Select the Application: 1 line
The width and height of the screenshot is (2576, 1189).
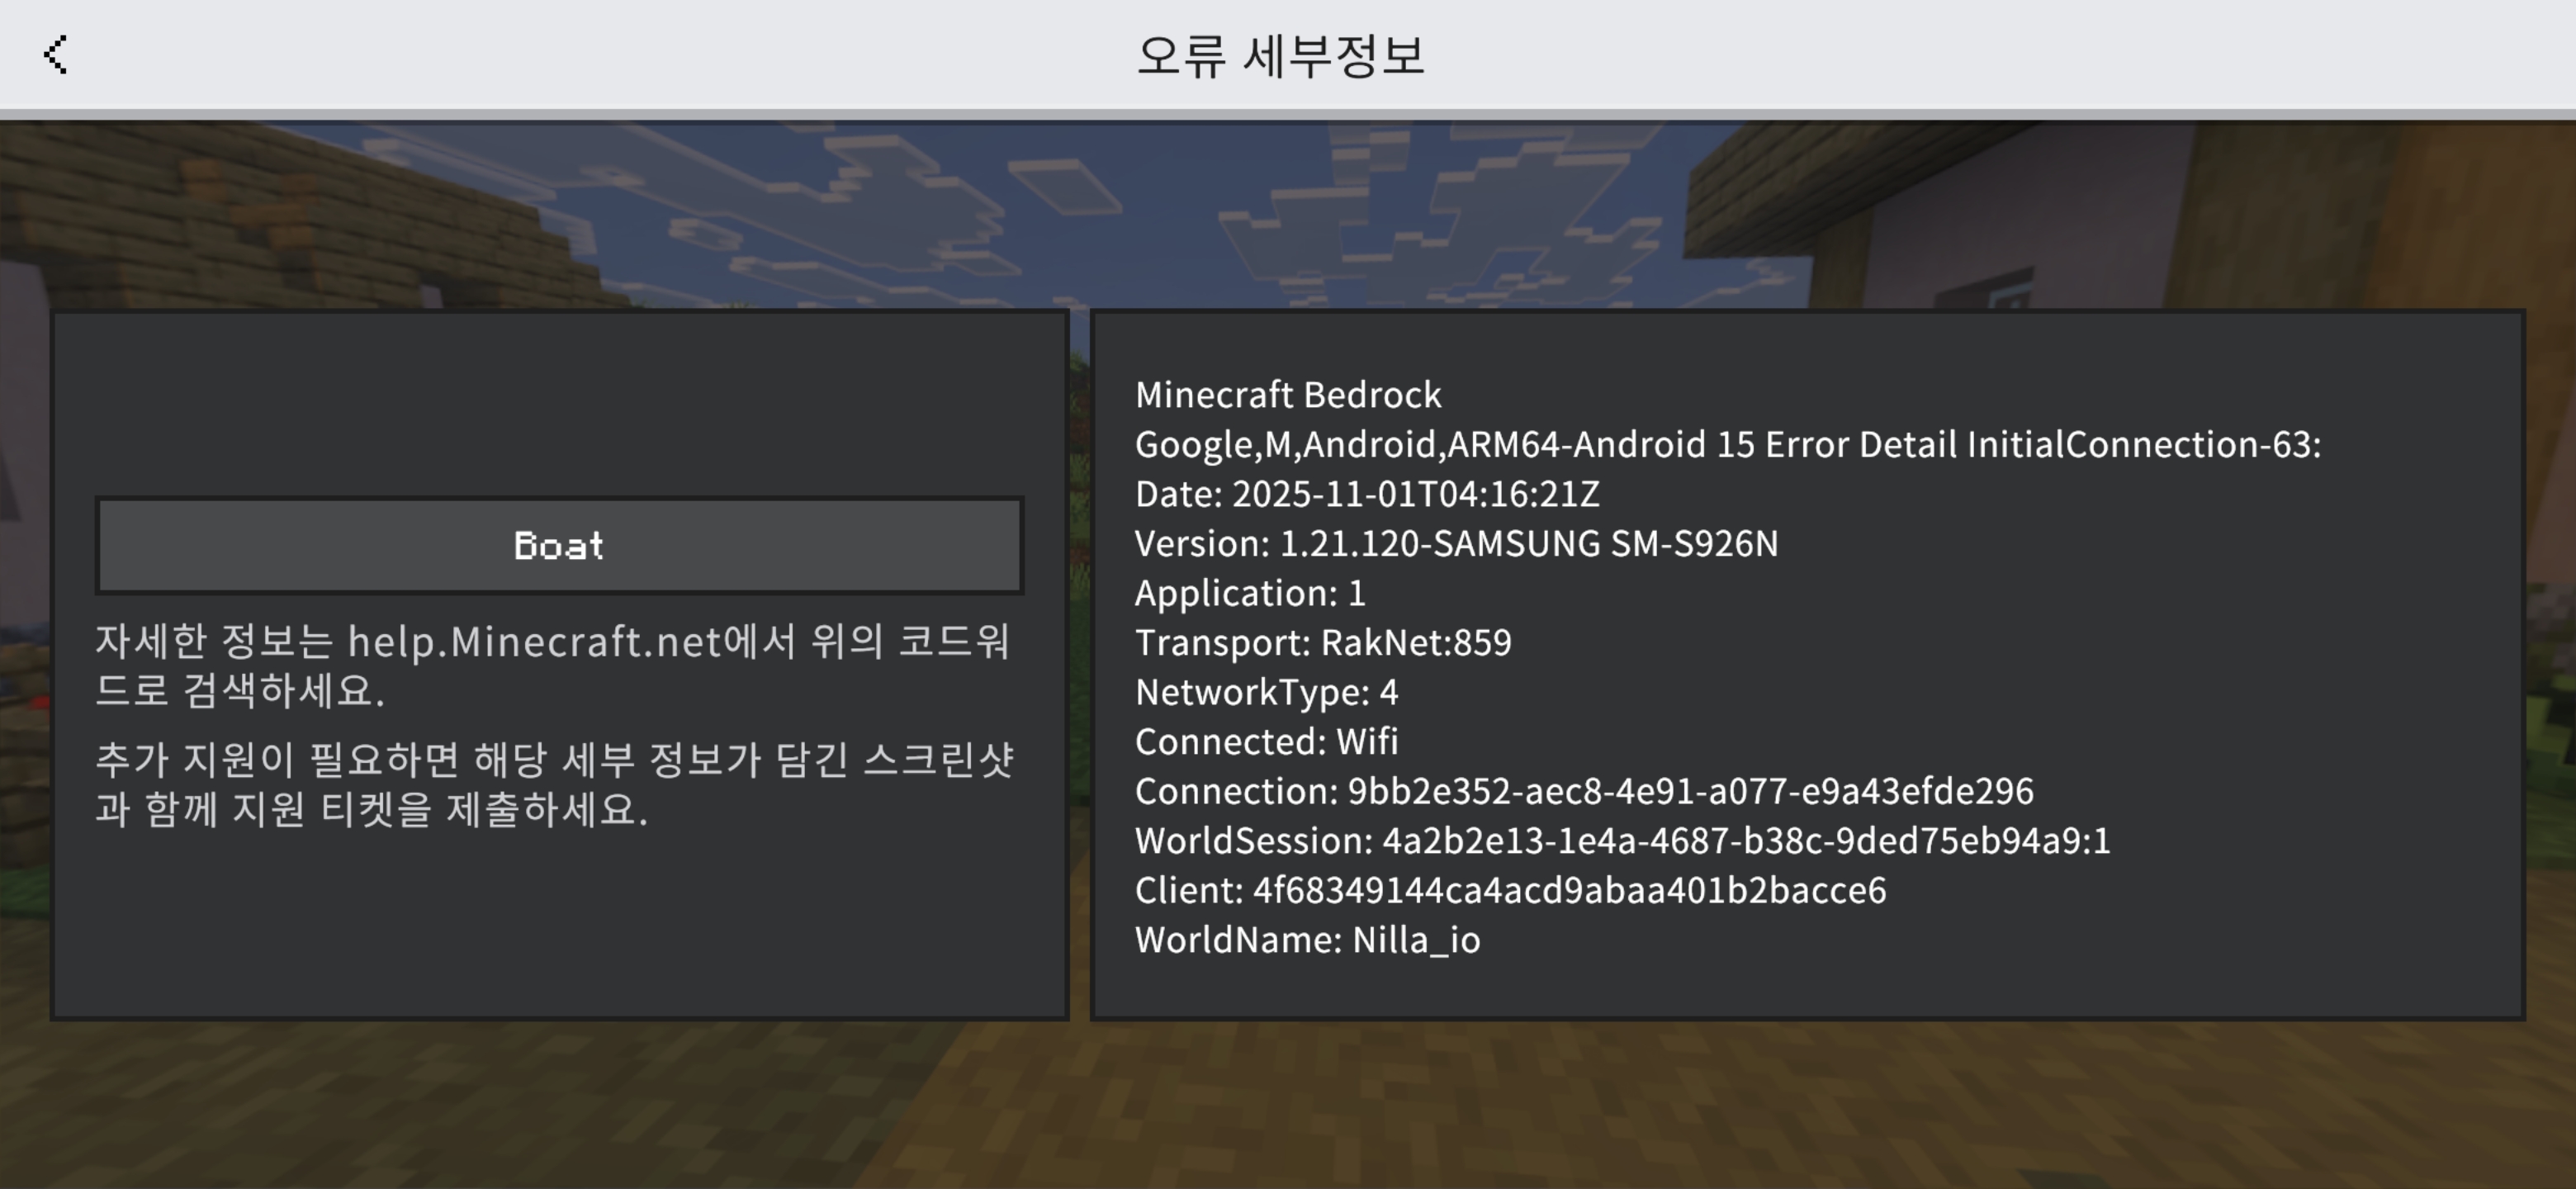point(1250,593)
